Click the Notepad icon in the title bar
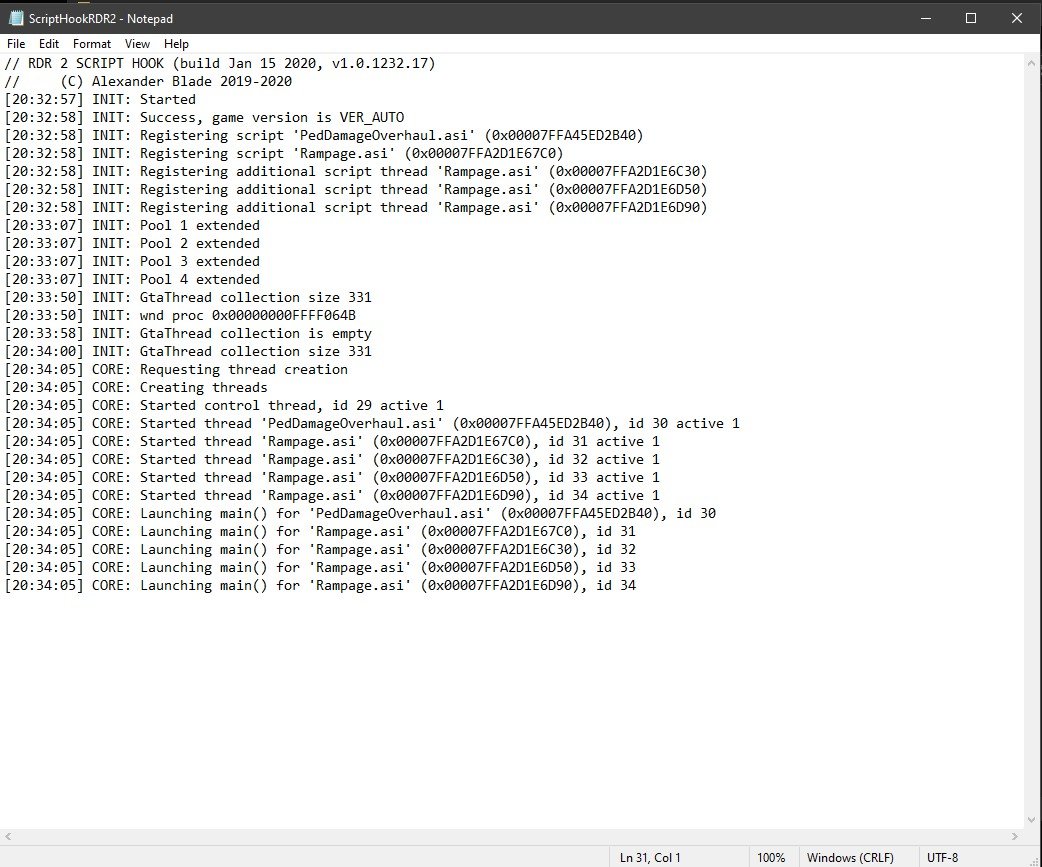The image size is (1042, 867). tap(16, 19)
